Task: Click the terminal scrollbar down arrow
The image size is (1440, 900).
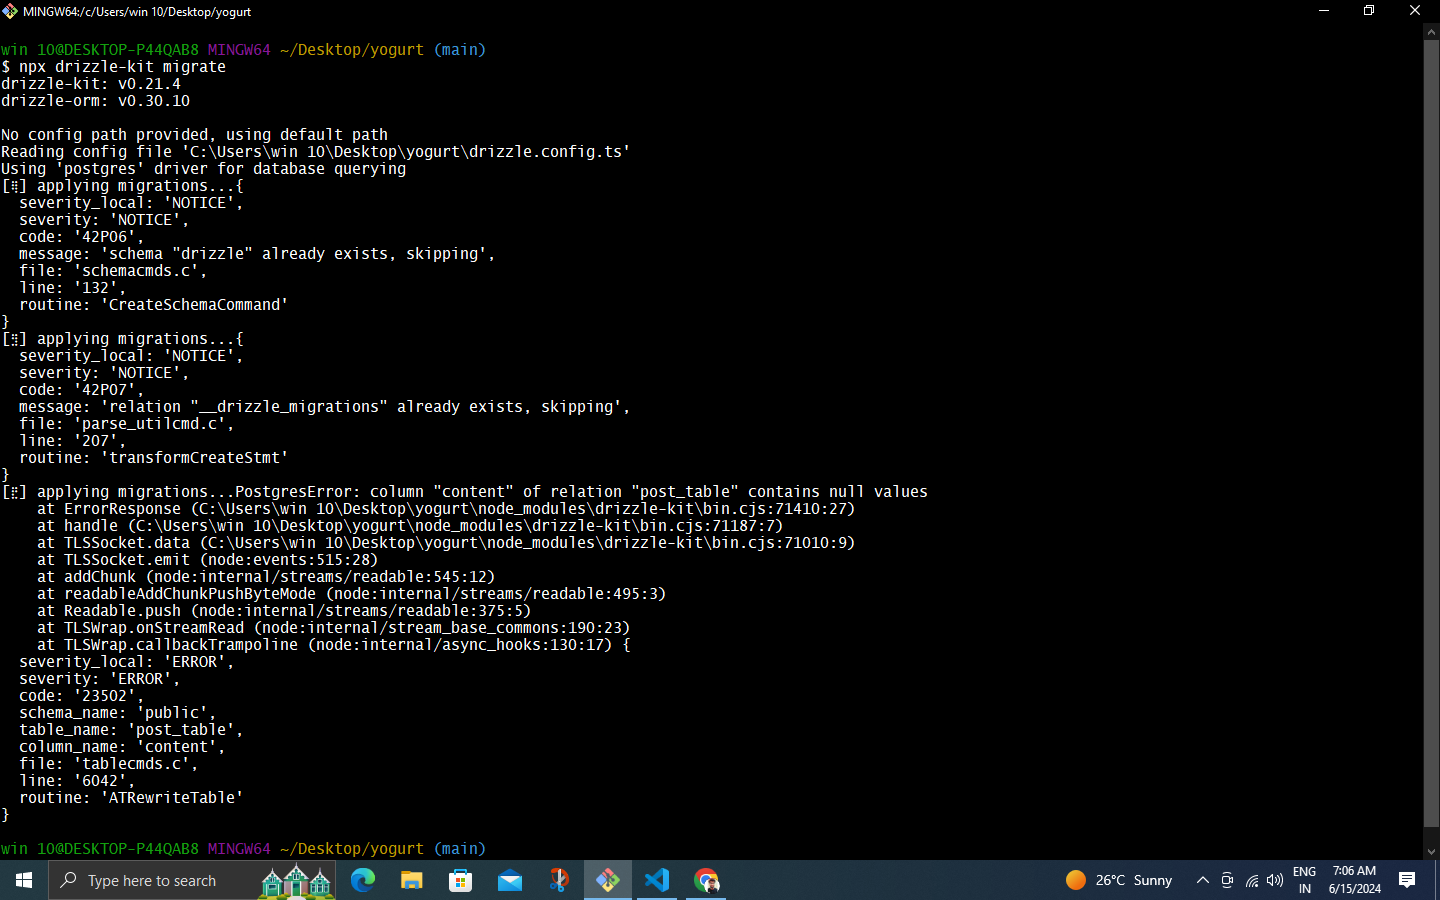Action: pyautogui.click(x=1431, y=852)
